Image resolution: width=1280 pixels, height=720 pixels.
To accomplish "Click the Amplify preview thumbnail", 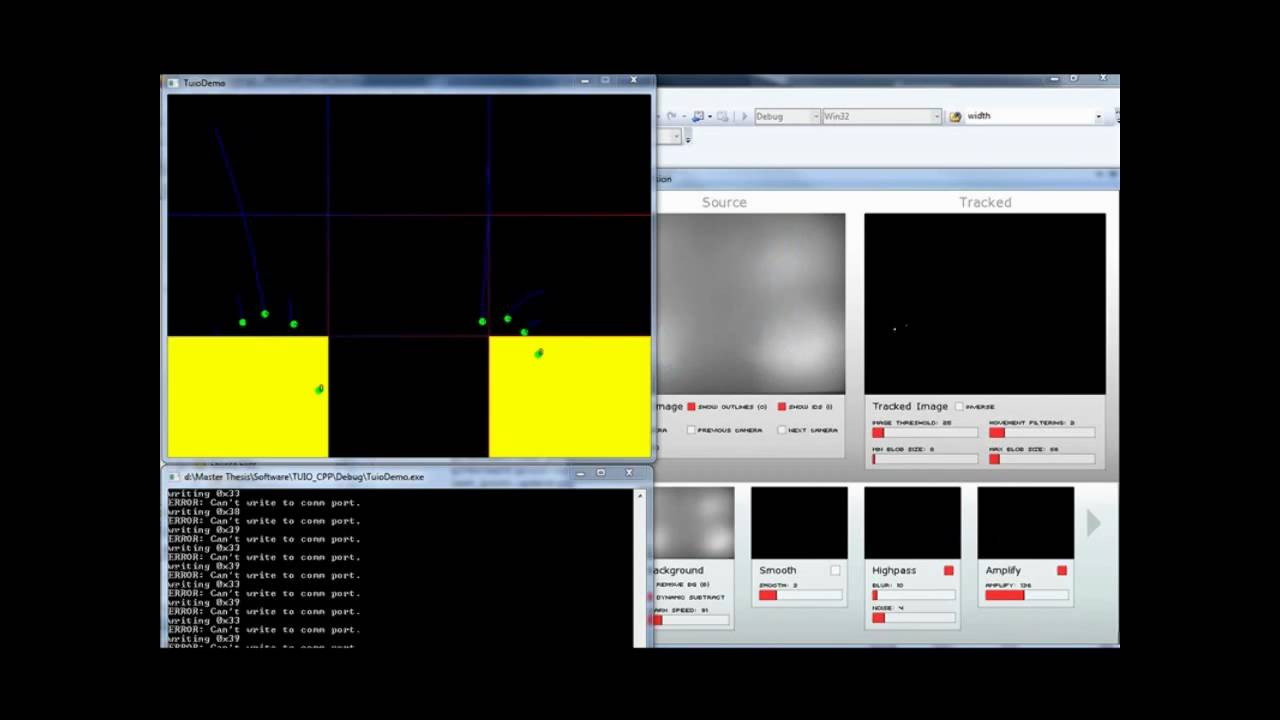I will click(1026, 523).
